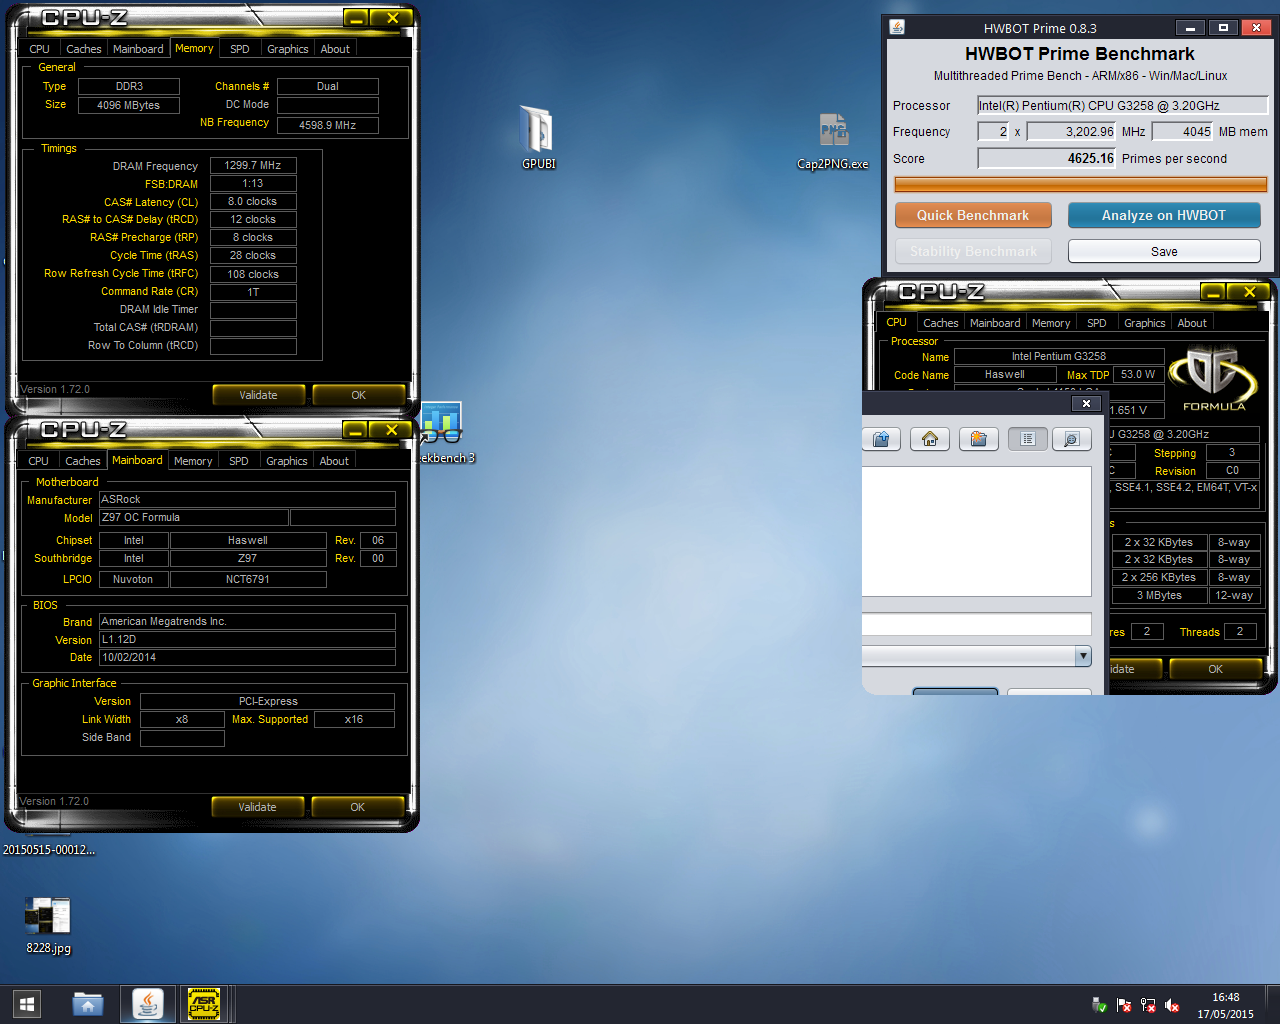Open the safely remove hardware tray icon
Image resolution: width=1280 pixels, height=1024 pixels.
click(1099, 1005)
